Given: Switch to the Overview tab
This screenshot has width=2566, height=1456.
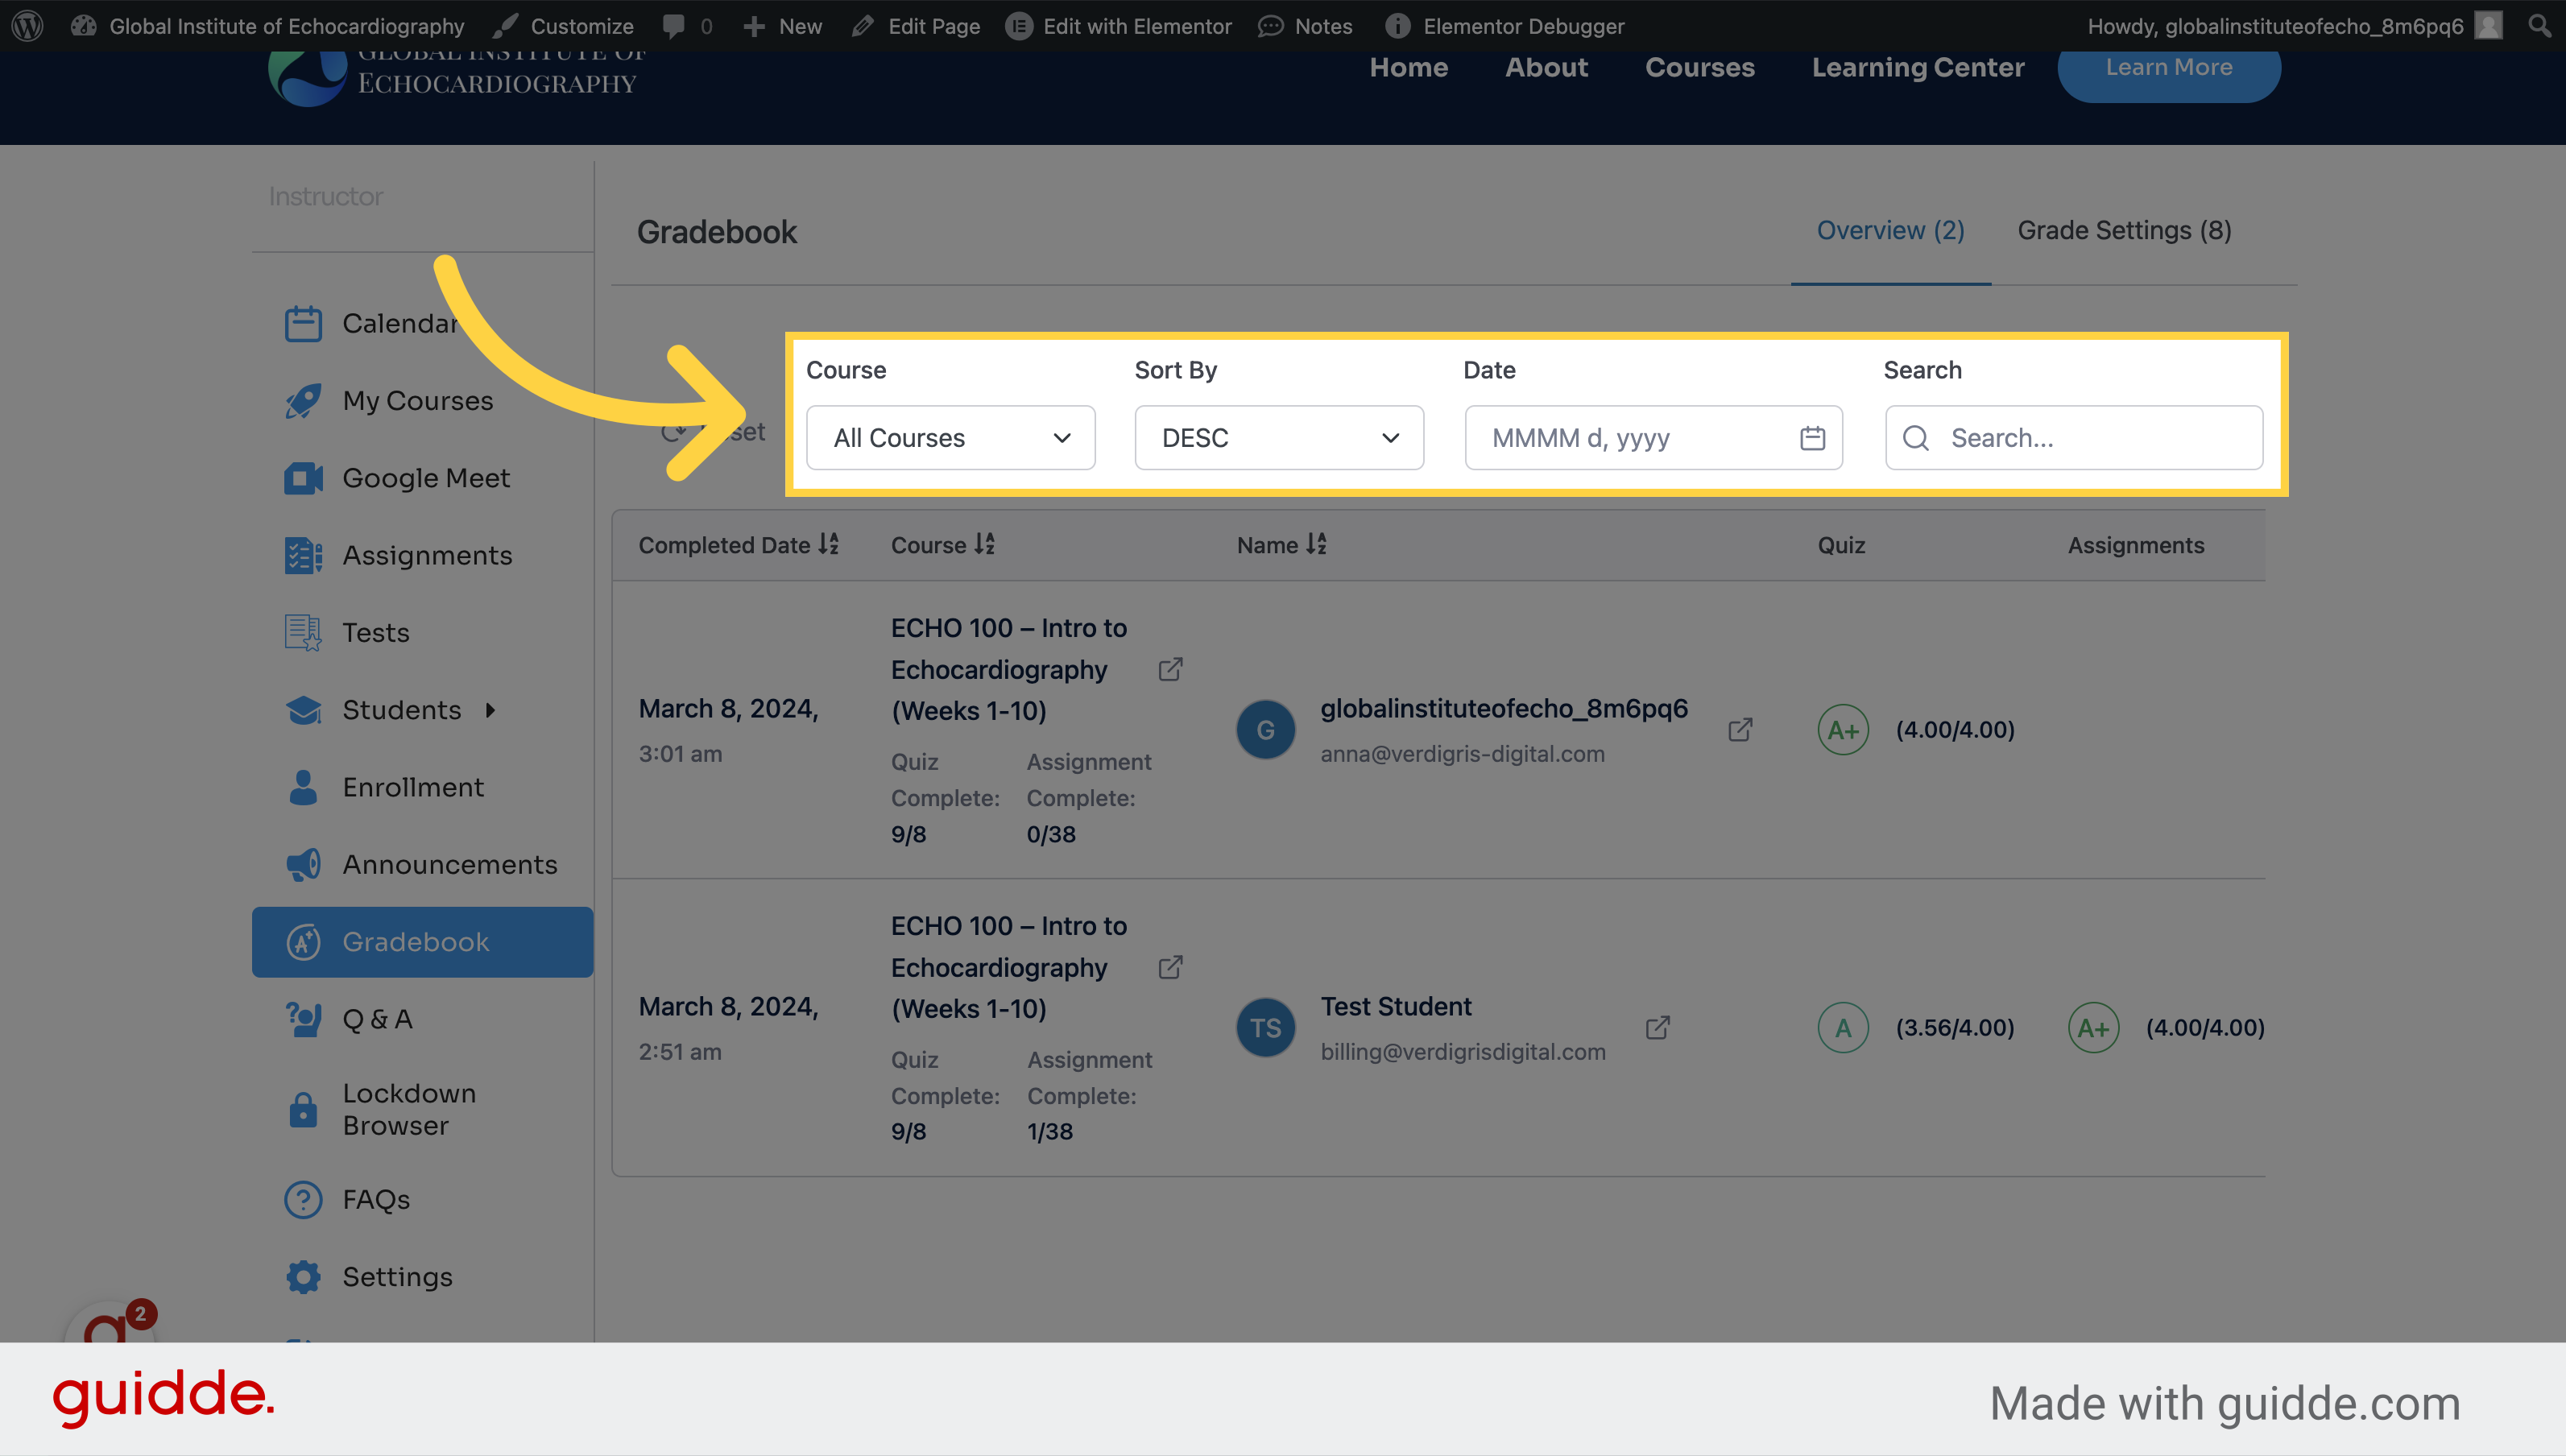Looking at the screenshot, I should click(1891, 230).
